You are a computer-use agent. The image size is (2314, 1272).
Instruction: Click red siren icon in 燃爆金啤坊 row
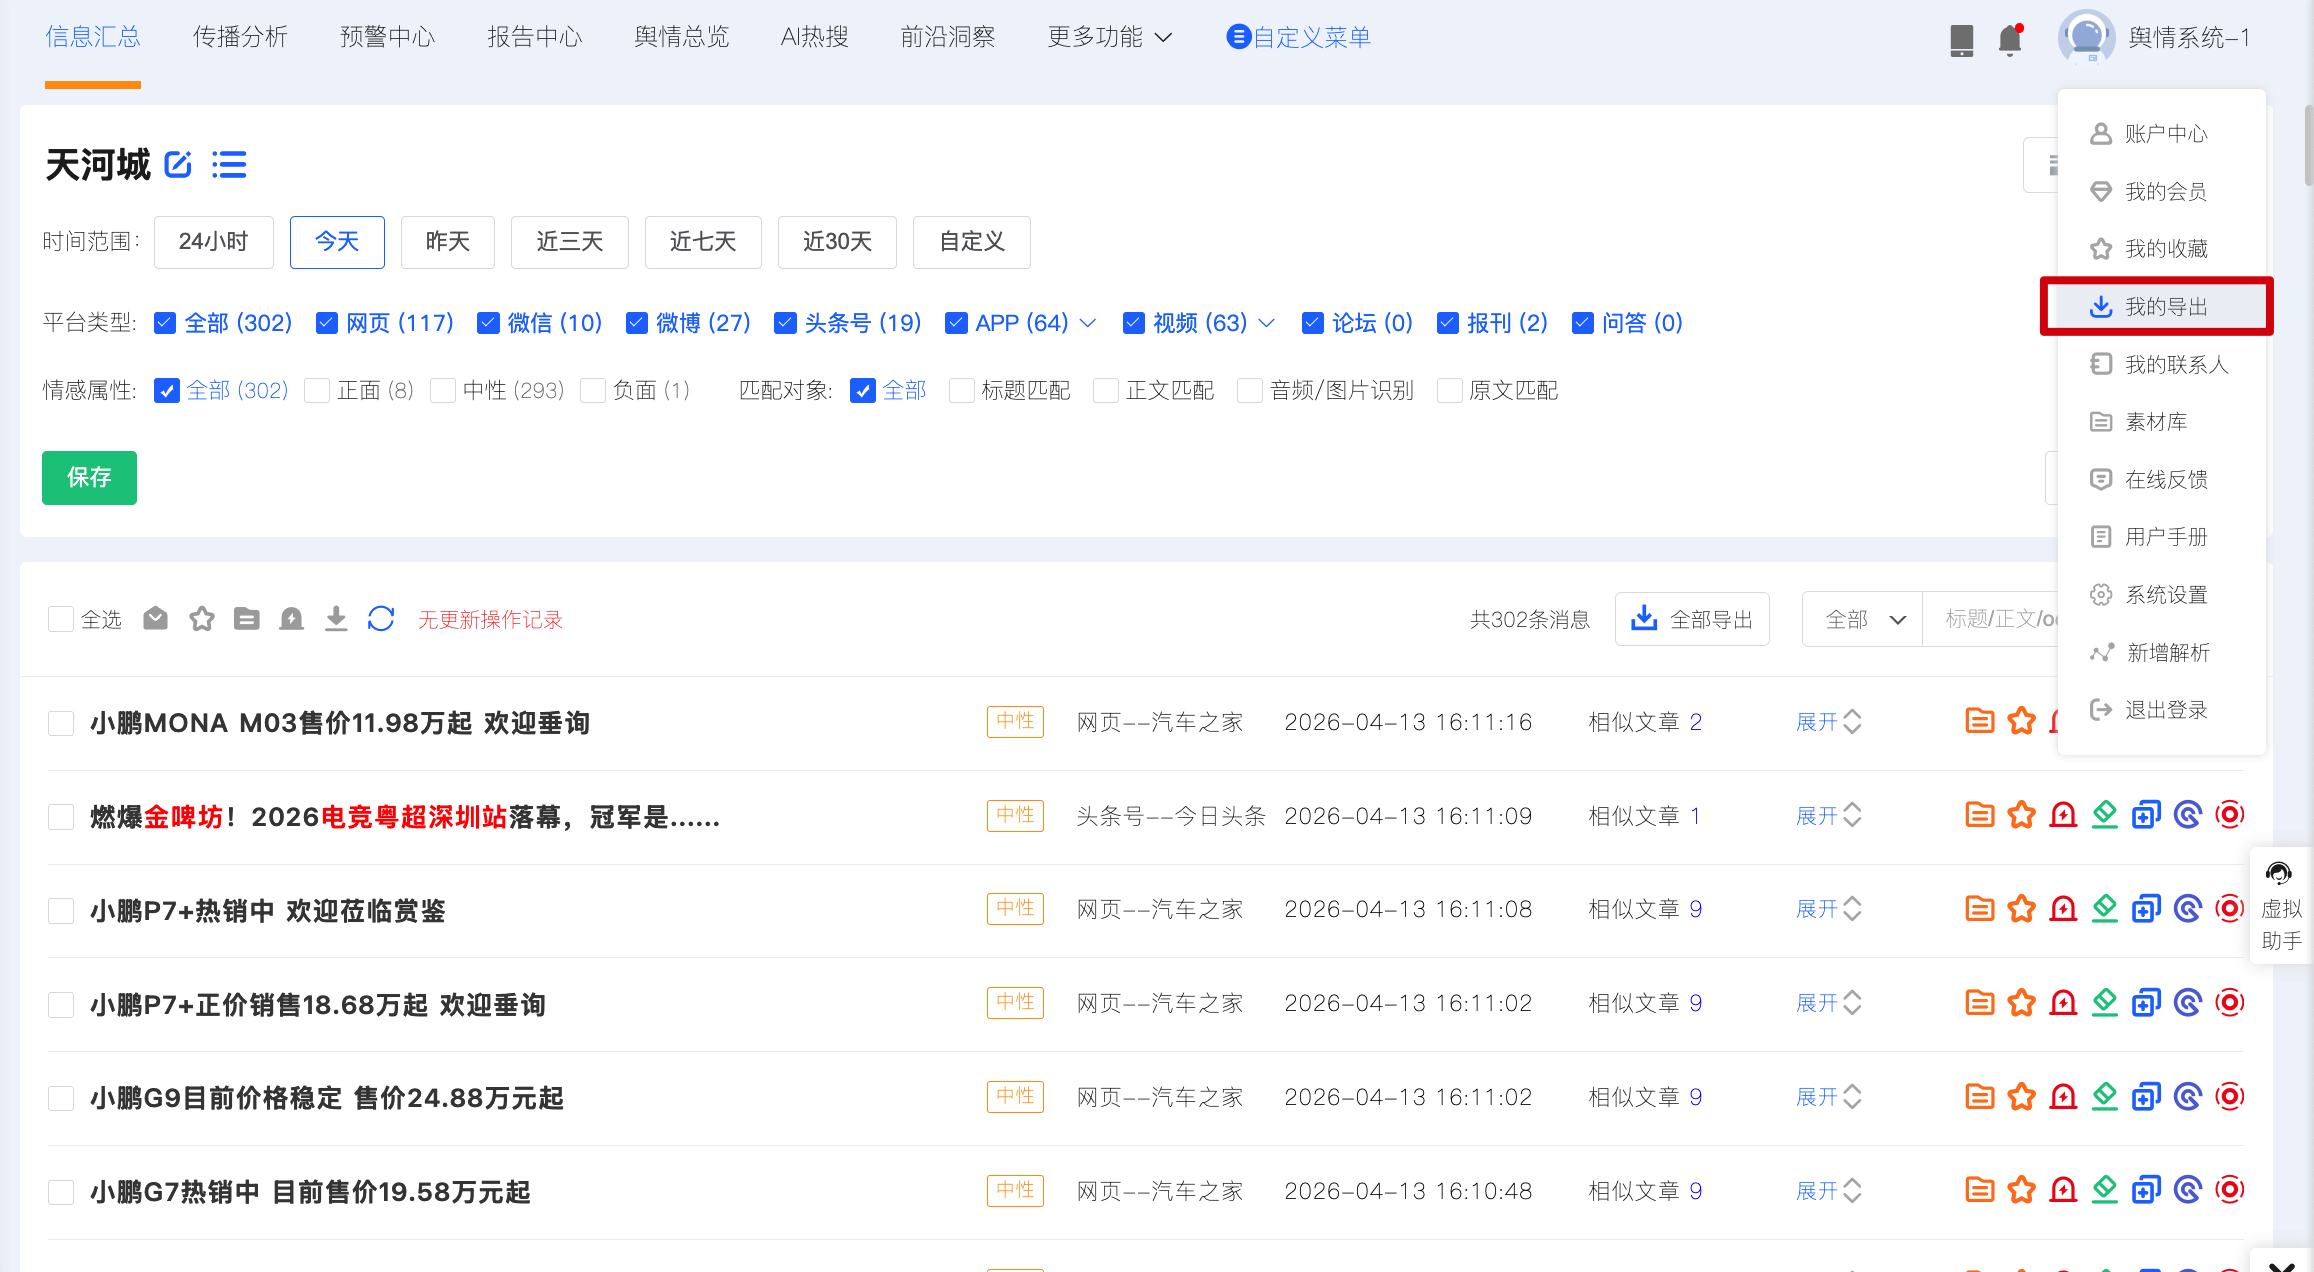2063,815
